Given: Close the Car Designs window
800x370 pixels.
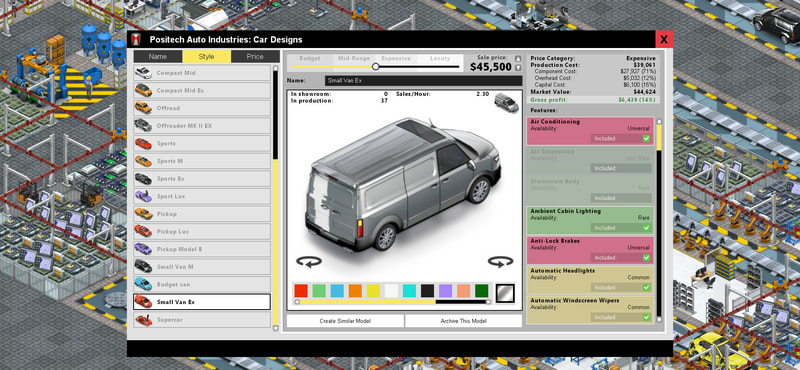Looking at the screenshot, I should point(664,39).
